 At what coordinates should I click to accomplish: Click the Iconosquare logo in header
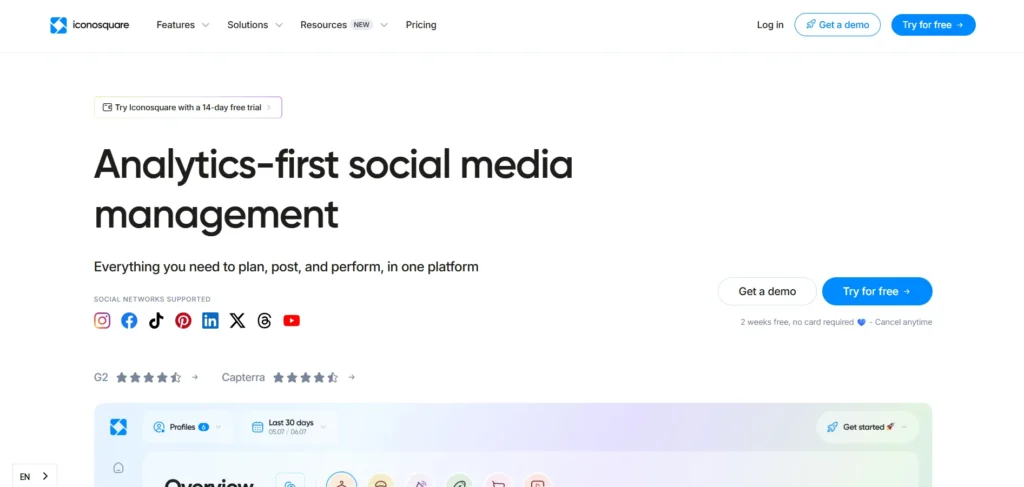click(x=89, y=25)
